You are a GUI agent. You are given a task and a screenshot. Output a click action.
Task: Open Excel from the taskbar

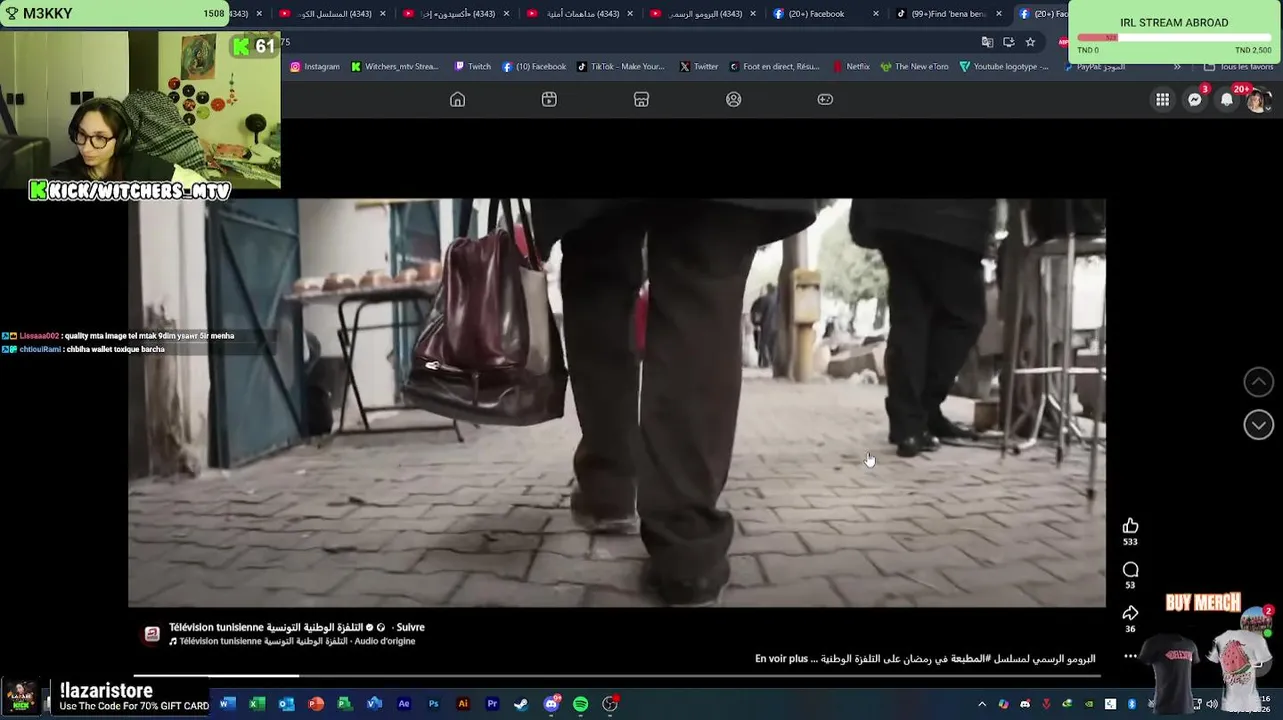click(256, 704)
